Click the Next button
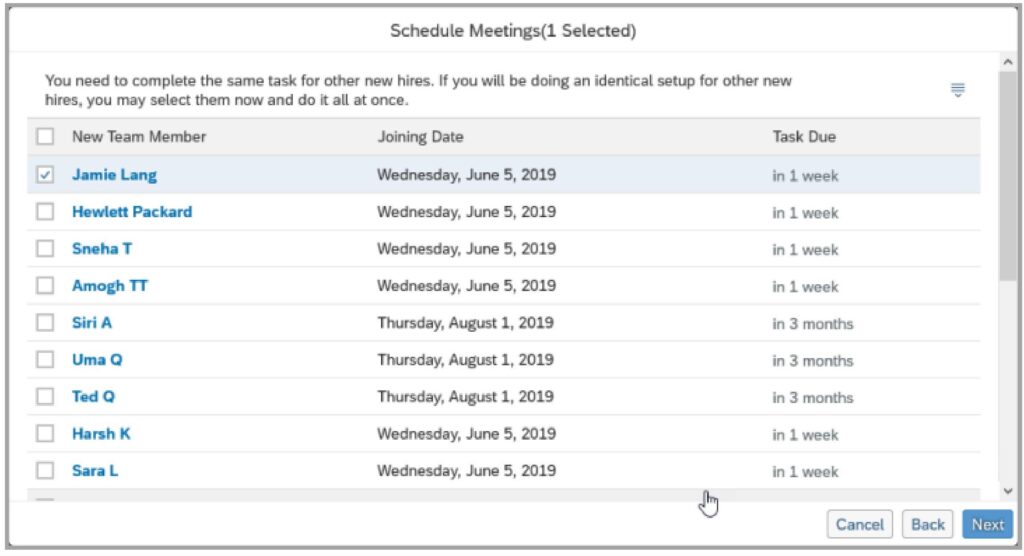1024x556 pixels. 987,524
